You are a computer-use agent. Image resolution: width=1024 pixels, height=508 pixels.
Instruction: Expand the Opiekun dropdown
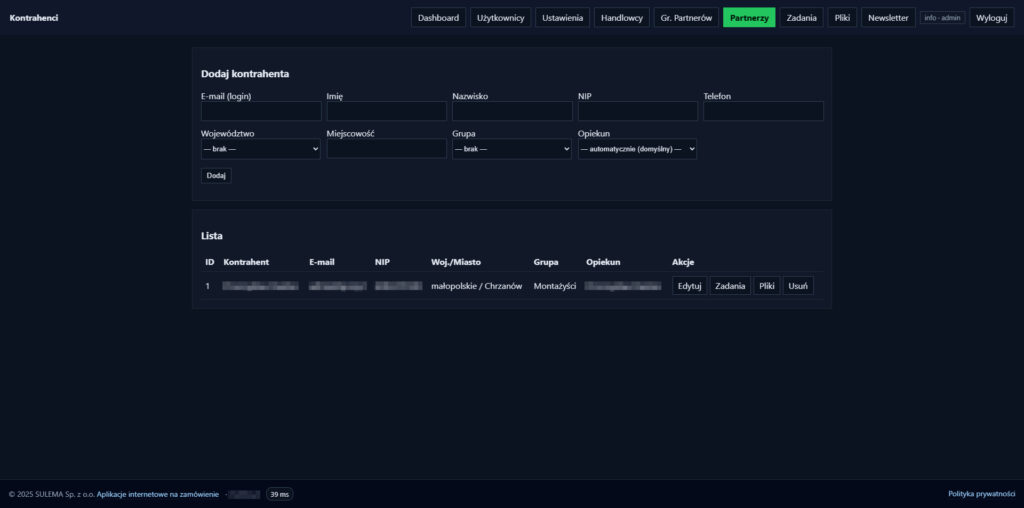click(637, 149)
